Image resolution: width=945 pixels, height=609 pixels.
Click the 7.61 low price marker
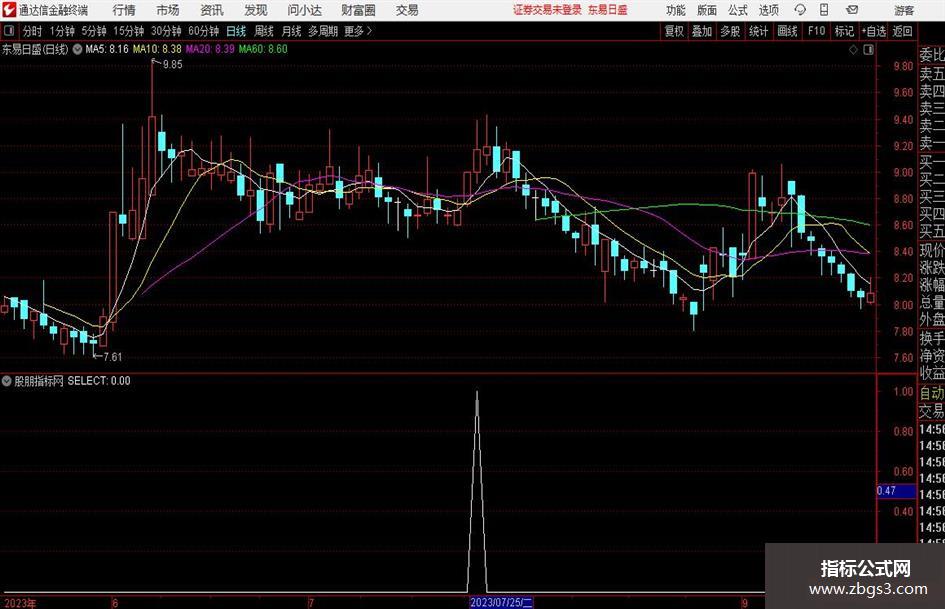point(112,357)
